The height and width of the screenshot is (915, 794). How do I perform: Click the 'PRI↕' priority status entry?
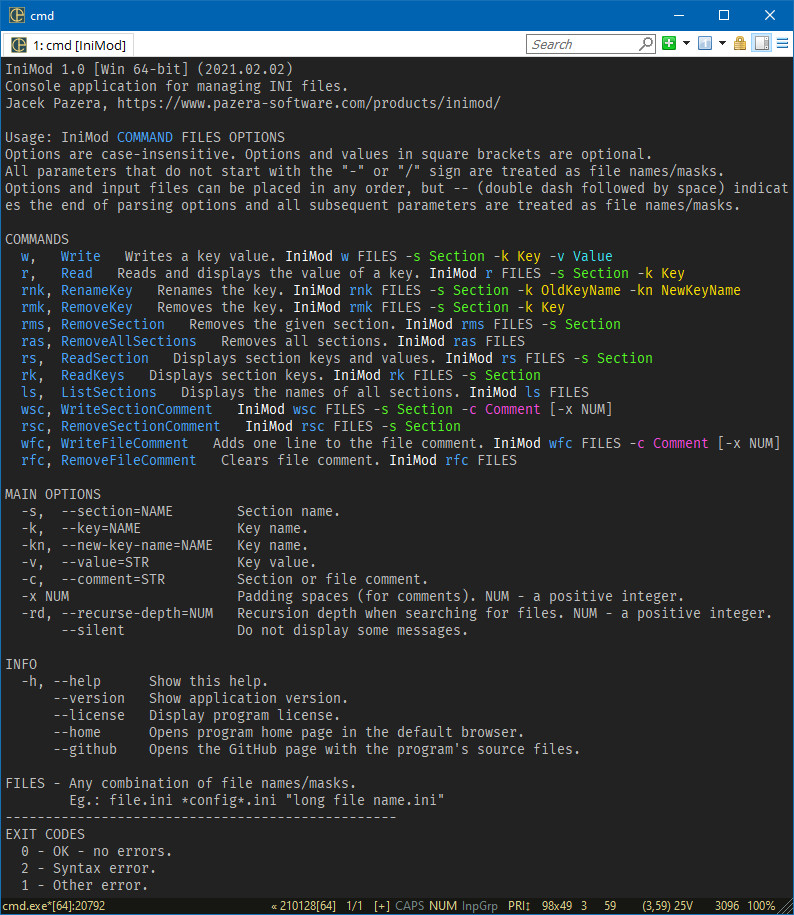(519, 906)
